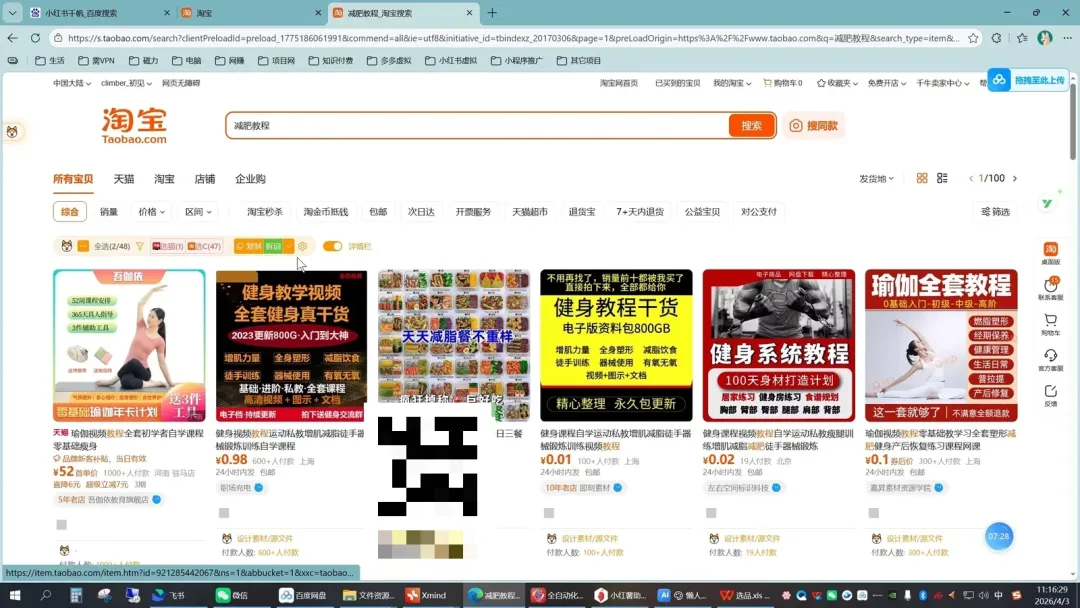Viewport: 1080px width, 608px height.
Task: Open 官方客服 in right sidebar
Action: point(1050,360)
